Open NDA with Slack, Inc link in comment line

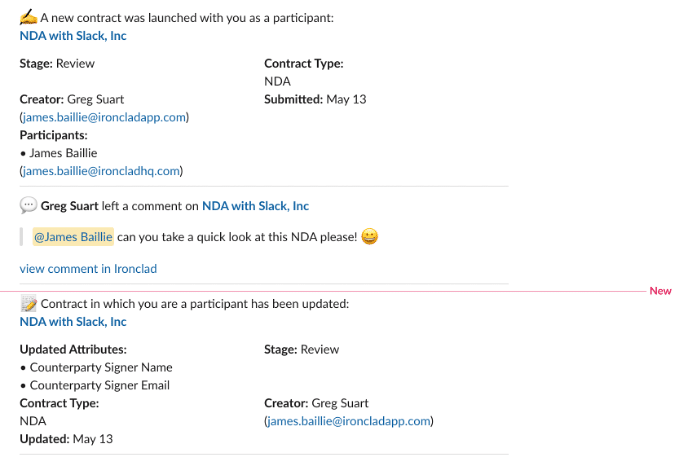coord(255,205)
